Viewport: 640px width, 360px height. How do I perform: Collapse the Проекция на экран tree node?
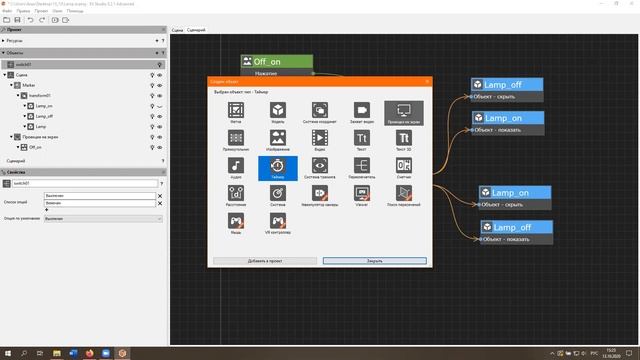coord(11,137)
